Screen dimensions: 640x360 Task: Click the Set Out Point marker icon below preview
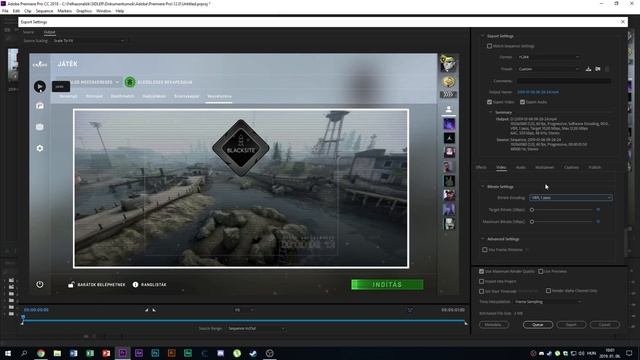coord(154,310)
